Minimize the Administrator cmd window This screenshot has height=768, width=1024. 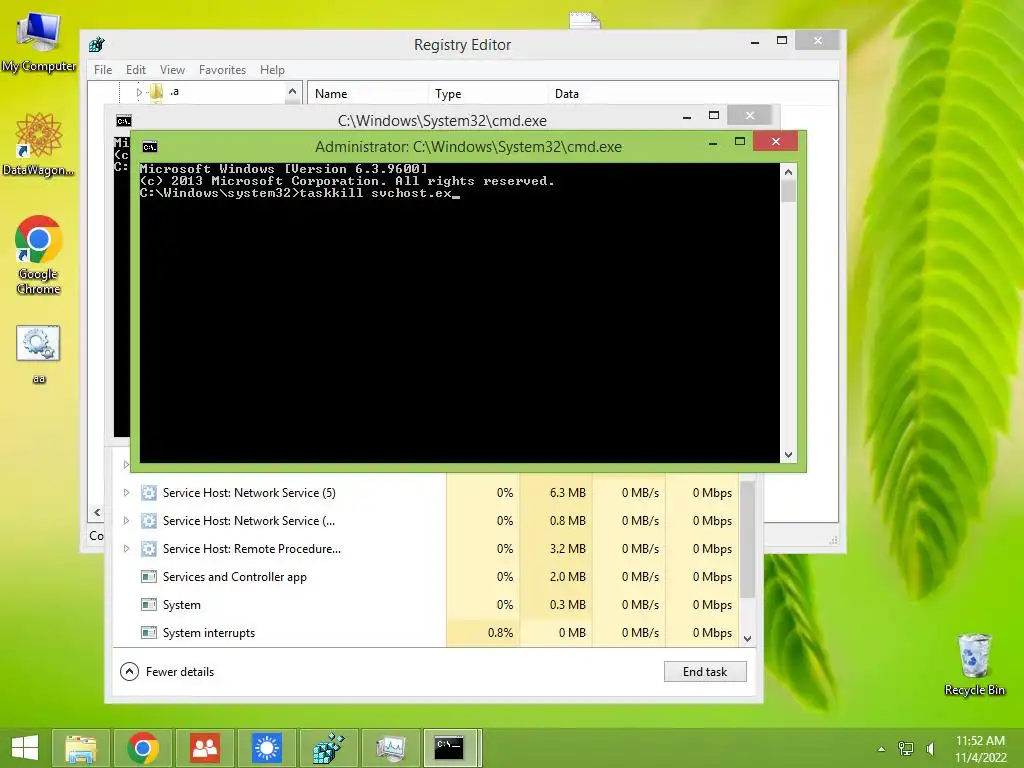pyautogui.click(x=713, y=142)
